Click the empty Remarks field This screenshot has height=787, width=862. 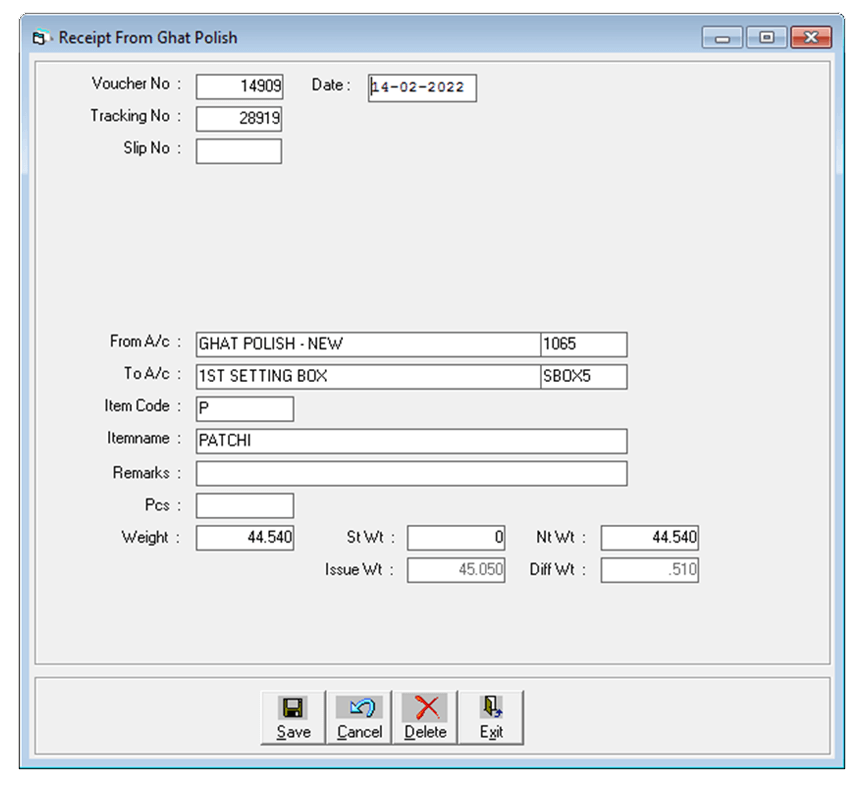[412, 473]
